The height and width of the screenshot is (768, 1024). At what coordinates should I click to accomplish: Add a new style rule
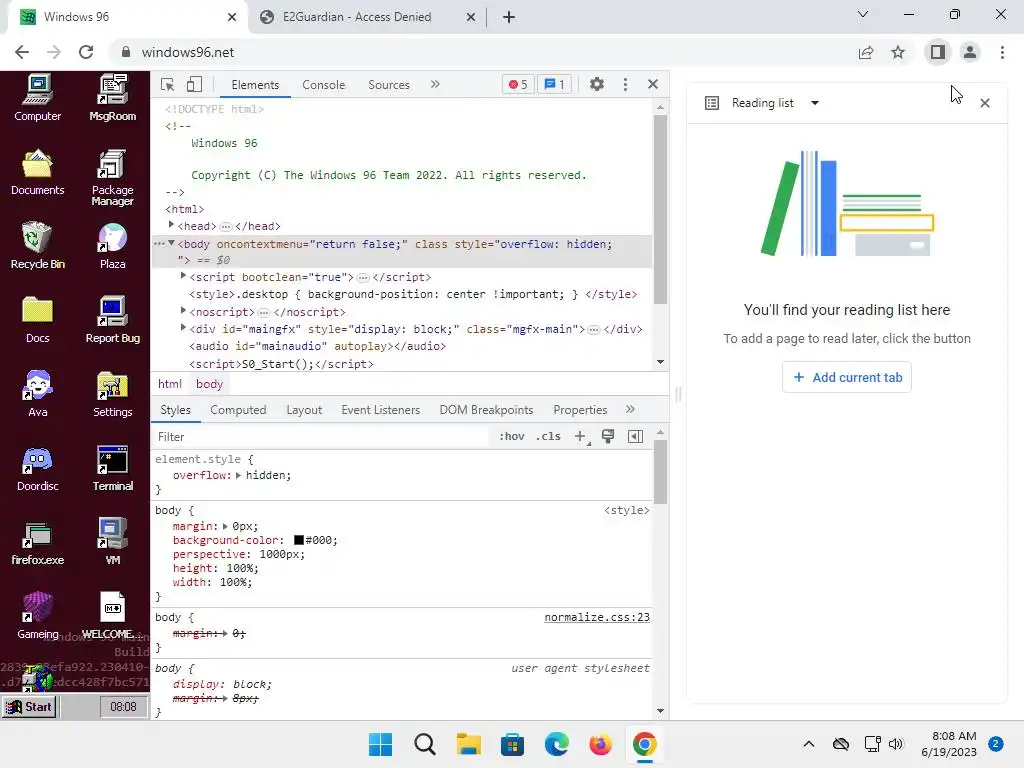point(580,436)
